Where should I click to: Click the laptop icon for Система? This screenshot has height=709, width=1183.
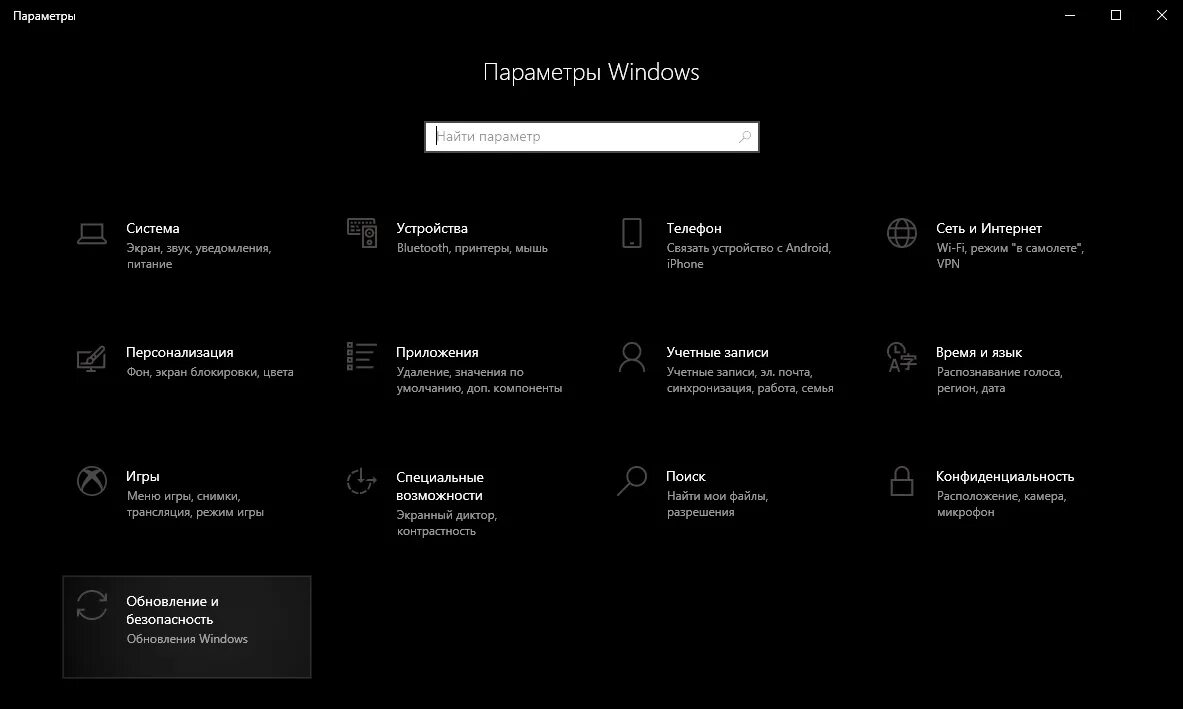pyautogui.click(x=92, y=234)
